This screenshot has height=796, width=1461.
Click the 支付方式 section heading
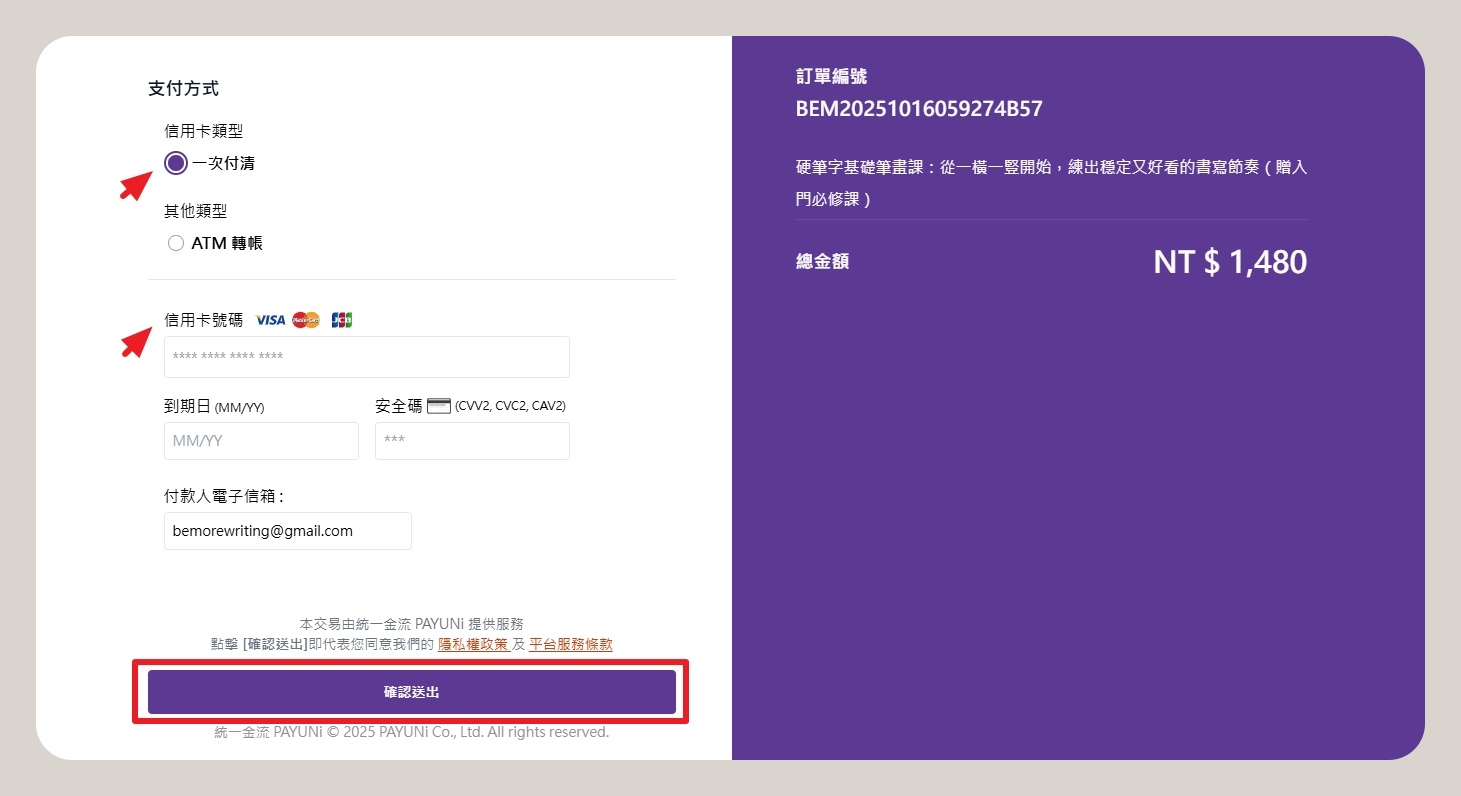click(183, 88)
